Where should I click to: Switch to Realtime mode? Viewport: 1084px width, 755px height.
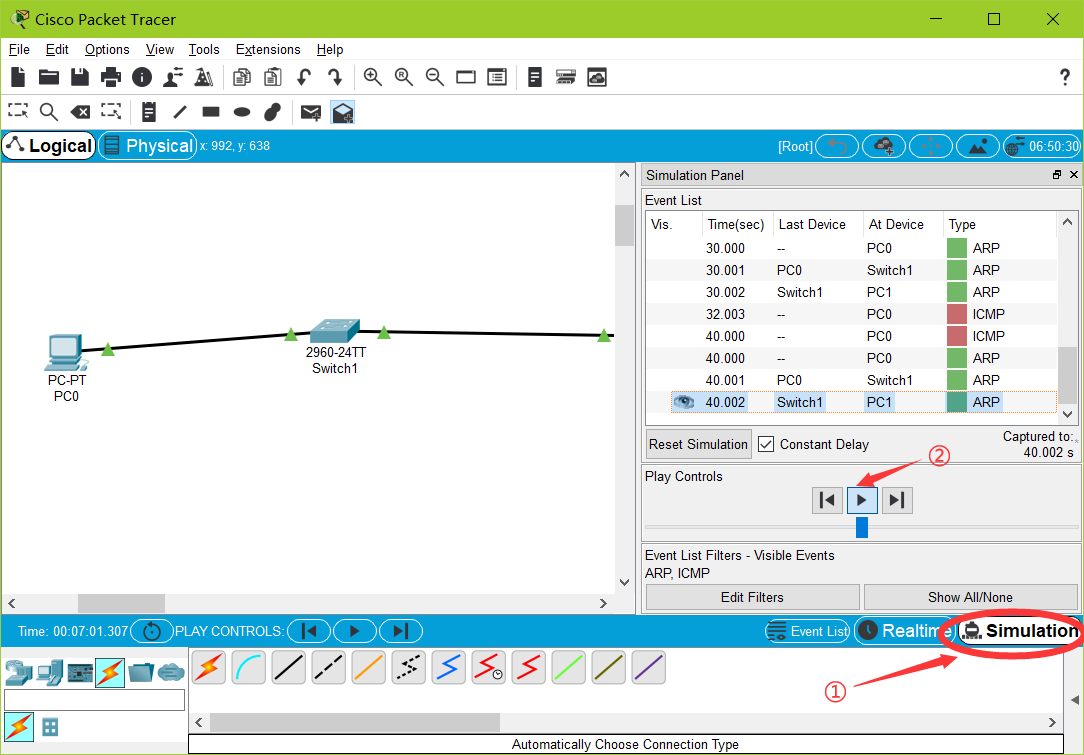[905, 631]
